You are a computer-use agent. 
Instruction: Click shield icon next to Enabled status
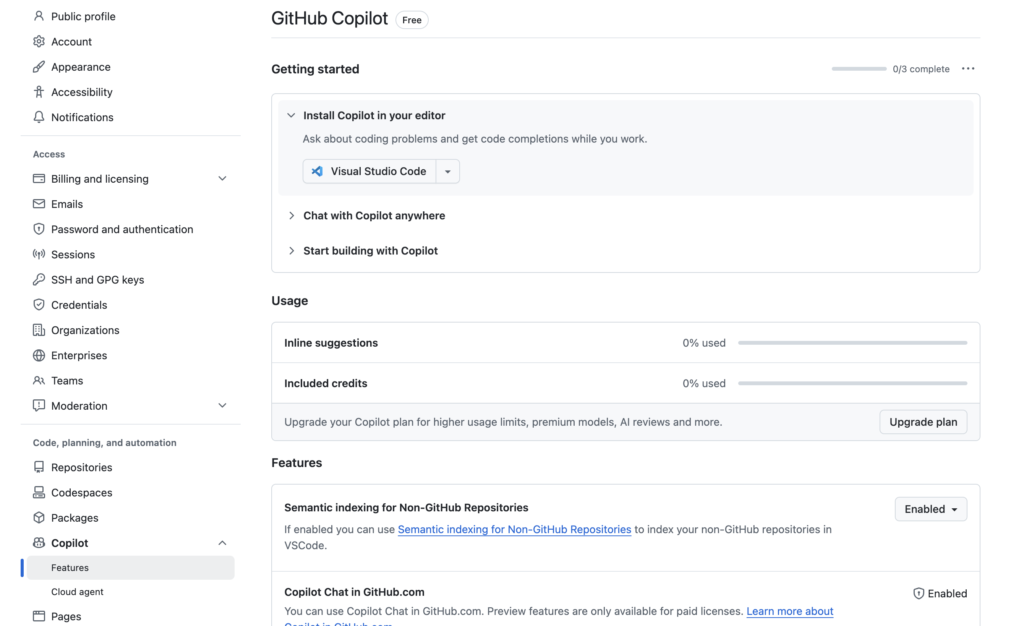click(918, 593)
